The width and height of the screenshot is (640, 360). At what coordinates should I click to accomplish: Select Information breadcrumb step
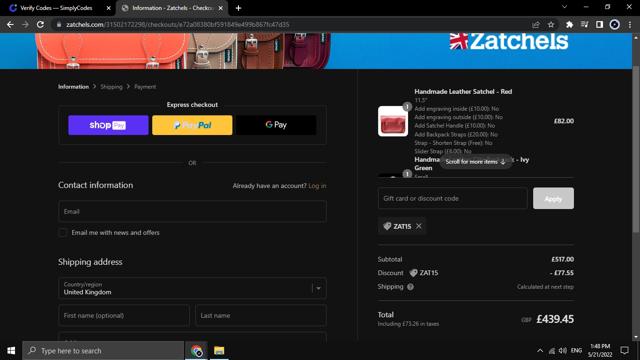(73, 87)
